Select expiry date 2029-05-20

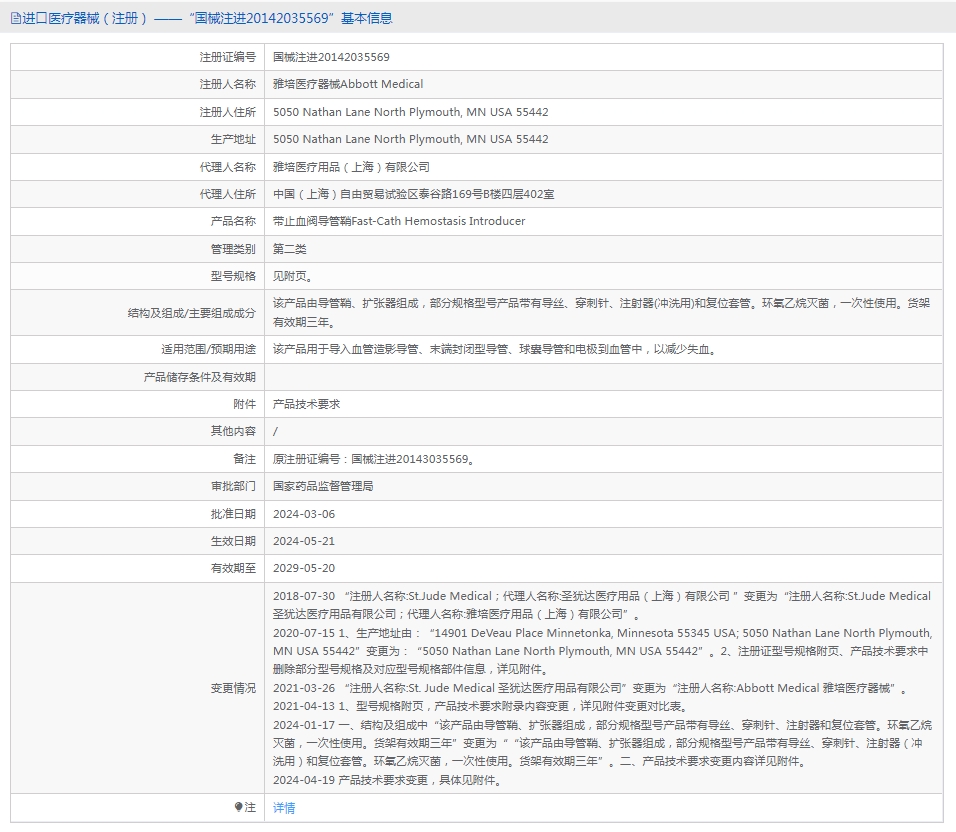304,568
